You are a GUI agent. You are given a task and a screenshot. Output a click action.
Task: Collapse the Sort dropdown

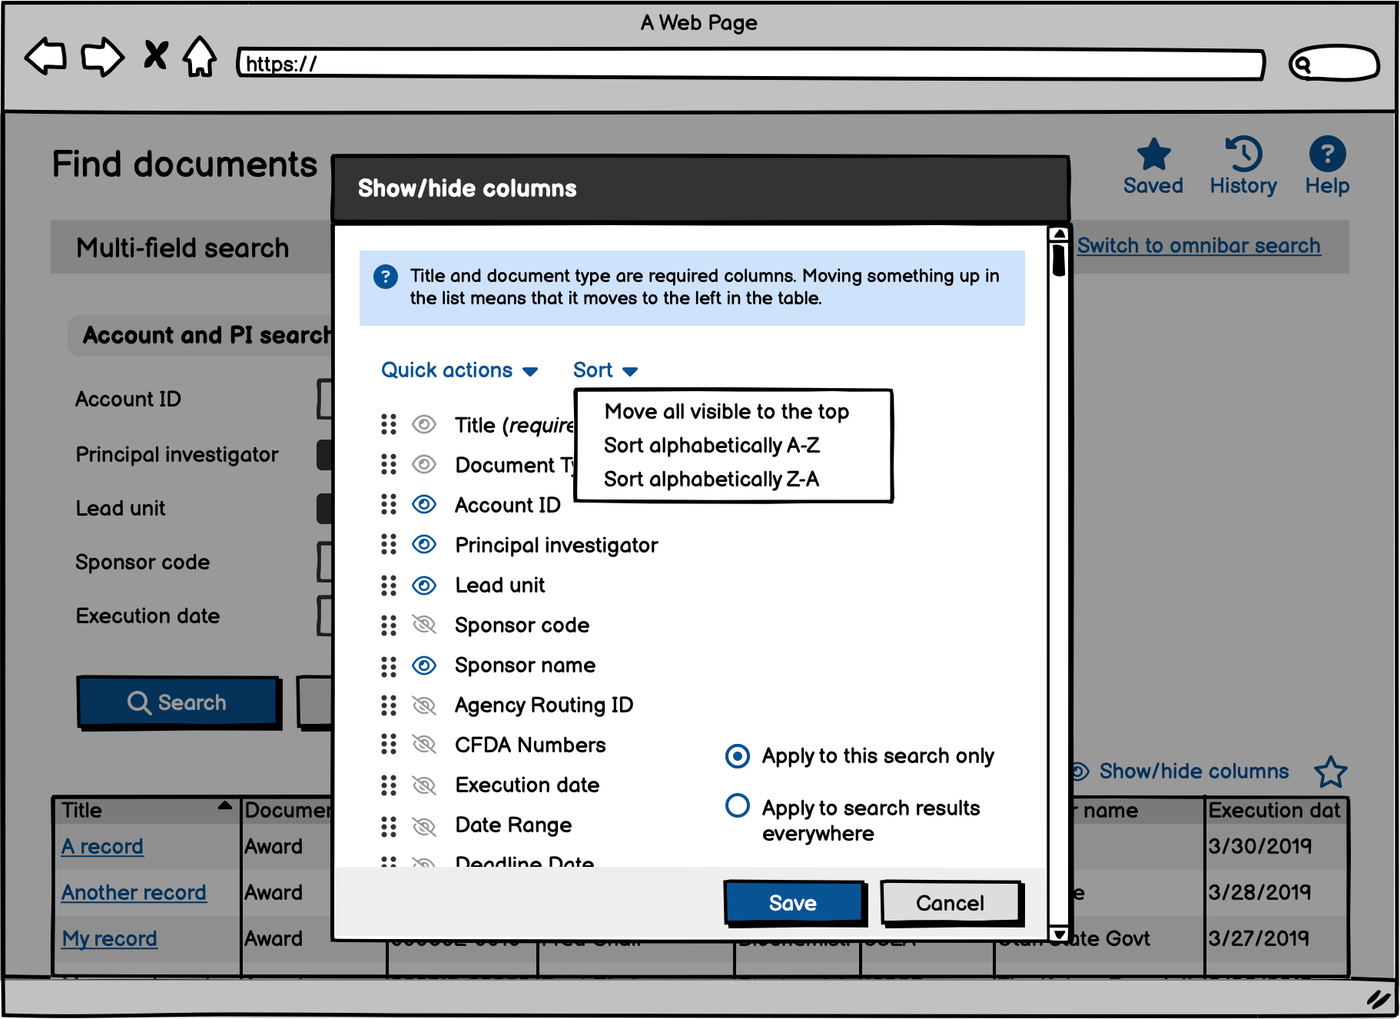coord(605,370)
